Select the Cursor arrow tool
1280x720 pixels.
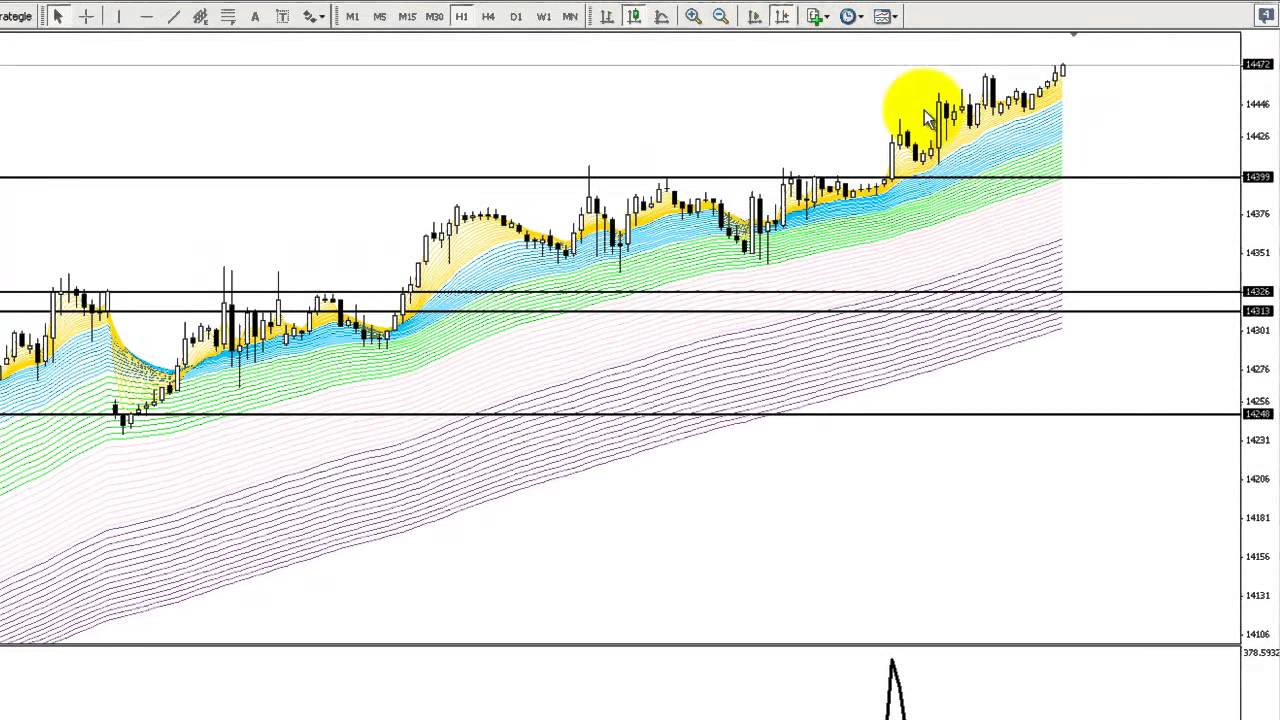[x=58, y=16]
